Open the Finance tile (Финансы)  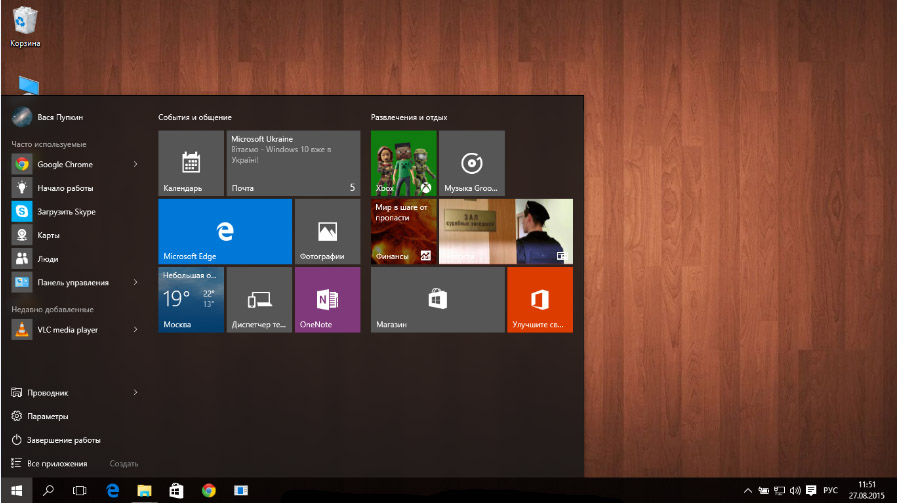(x=403, y=231)
